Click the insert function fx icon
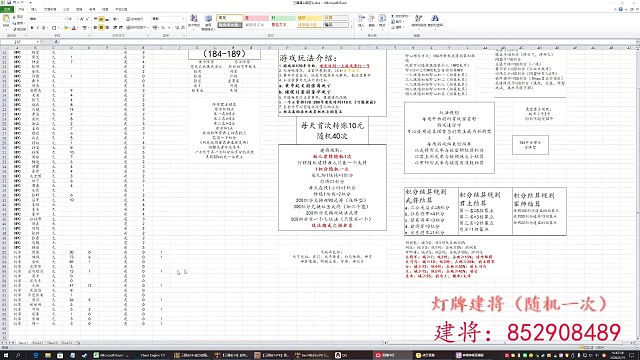640x360 pixels. (x=56, y=42)
